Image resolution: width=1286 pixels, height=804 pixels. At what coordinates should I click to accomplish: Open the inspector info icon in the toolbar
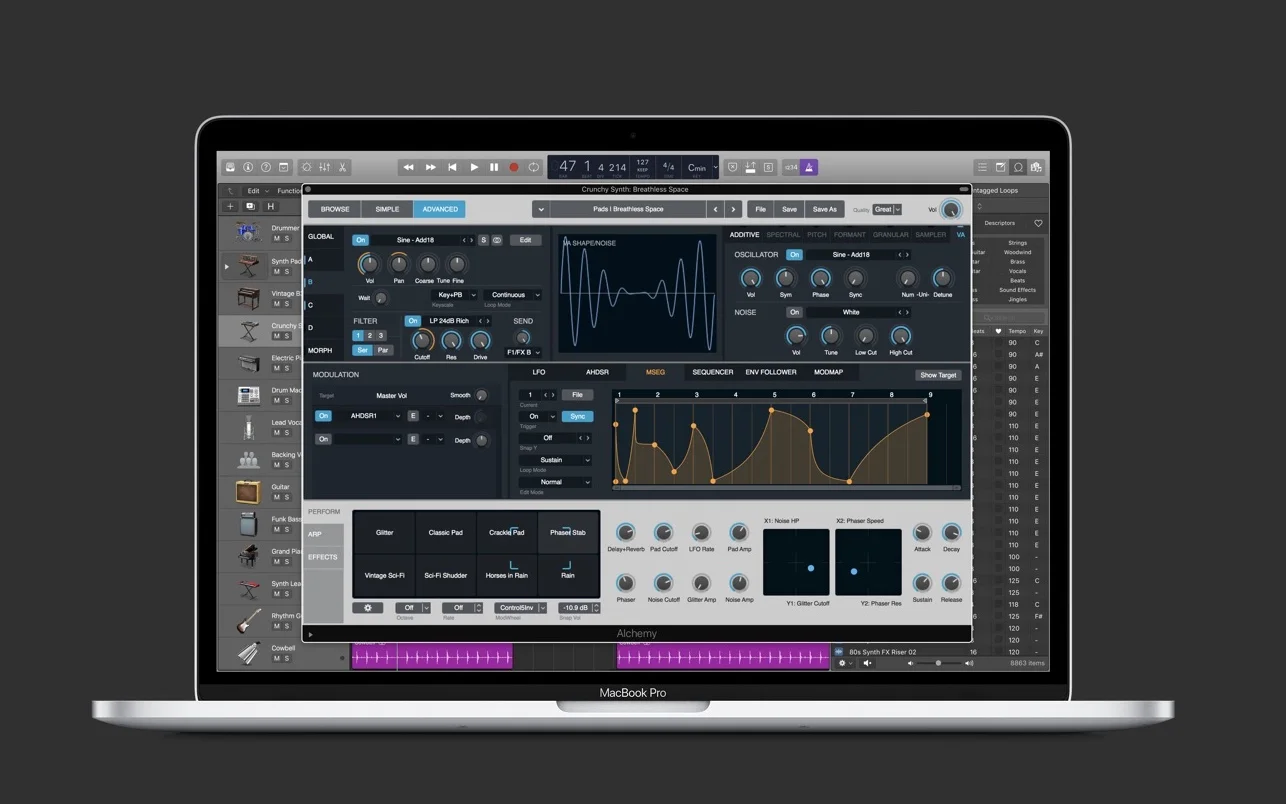tap(248, 167)
